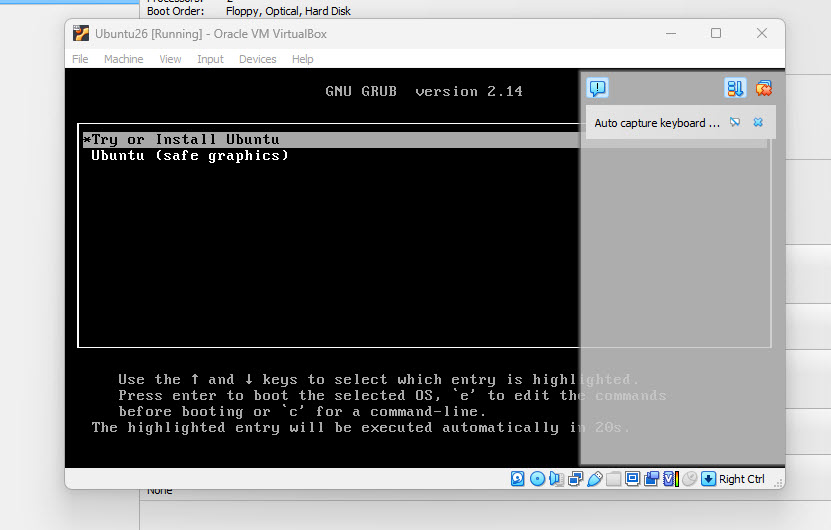Click the shared folders status icon
The width and height of the screenshot is (831, 530).
pyautogui.click(x=613, y=479)
